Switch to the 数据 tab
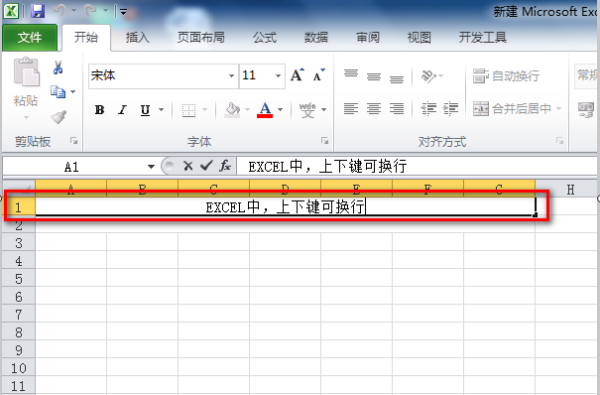Image resolution: width=600 pixels, height=395 pixels. coord(316,38)
